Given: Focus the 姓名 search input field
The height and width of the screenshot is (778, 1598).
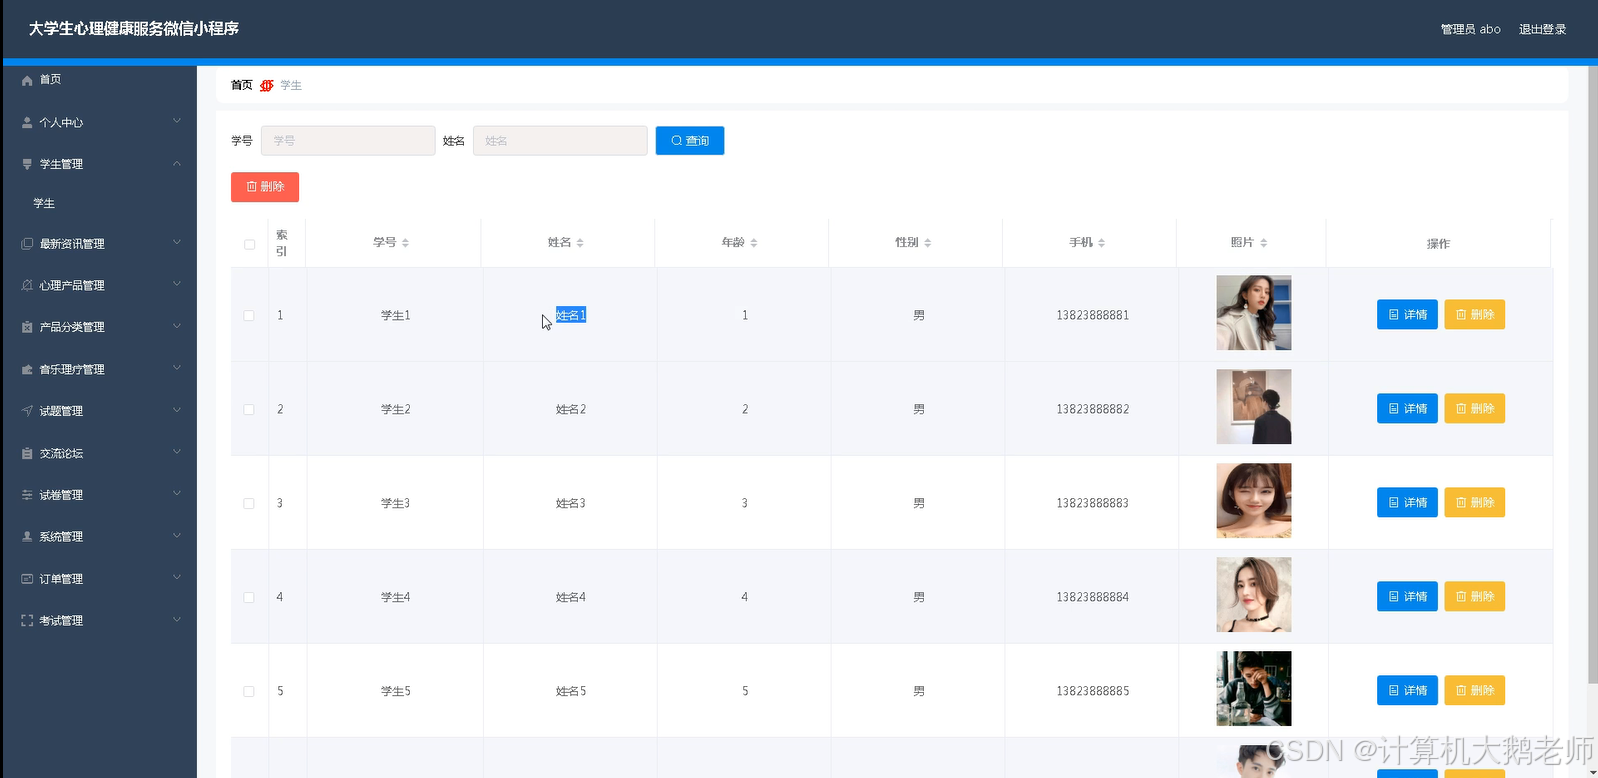Looking at the screenshot, I should pos(560,141).
